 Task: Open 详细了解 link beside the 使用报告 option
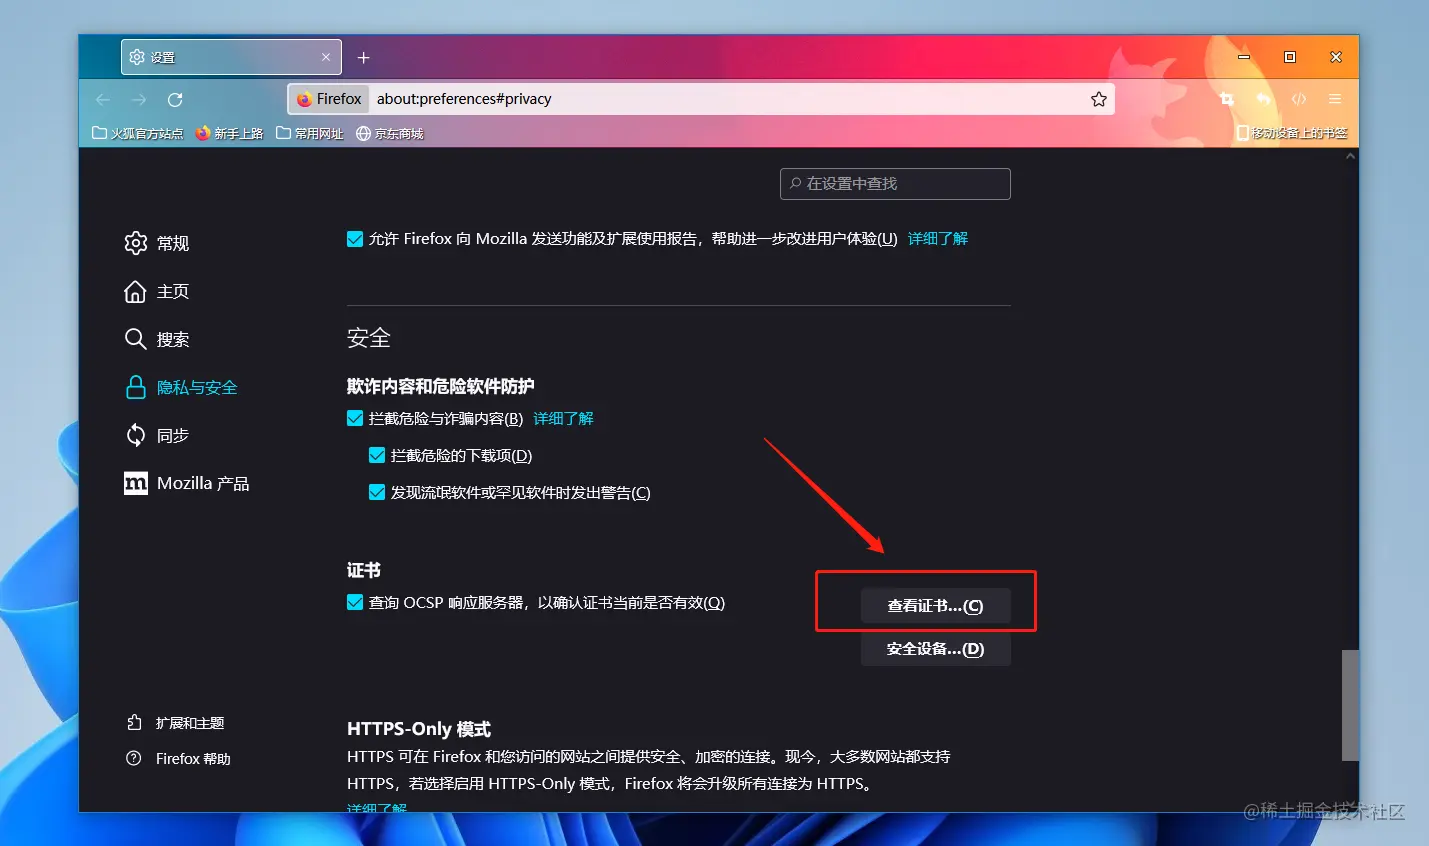[938, 239]
